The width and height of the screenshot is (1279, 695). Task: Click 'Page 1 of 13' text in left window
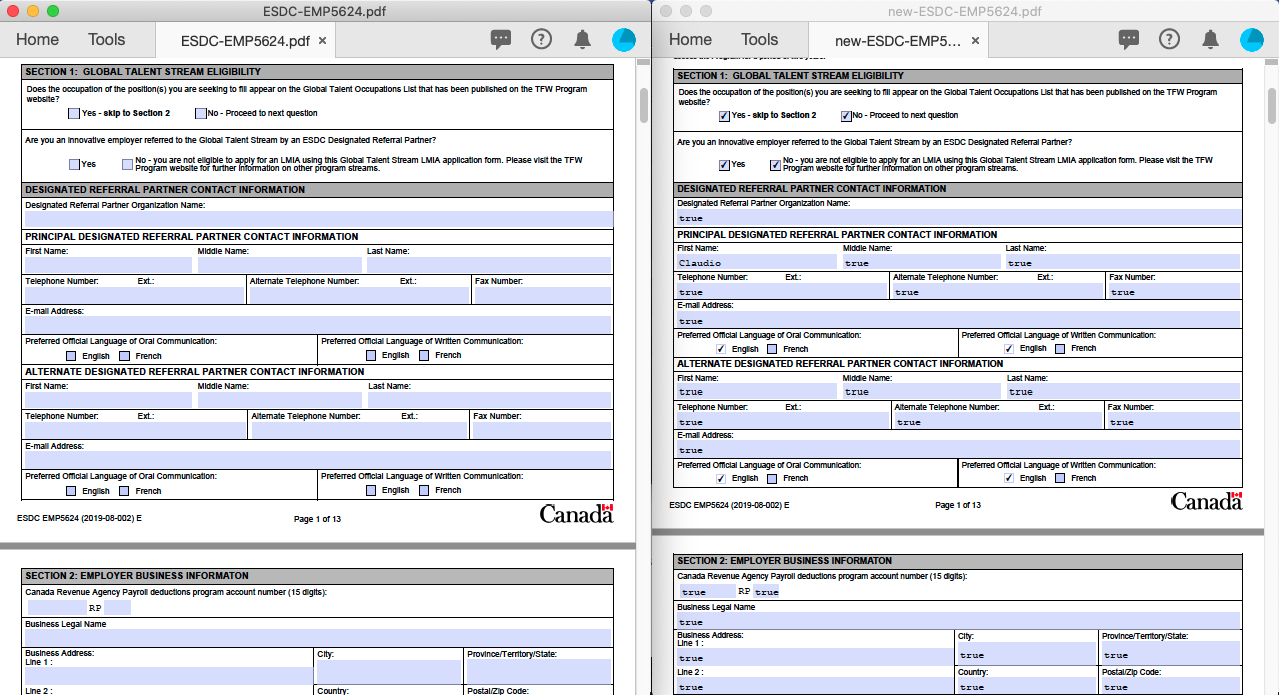(317, 519)
